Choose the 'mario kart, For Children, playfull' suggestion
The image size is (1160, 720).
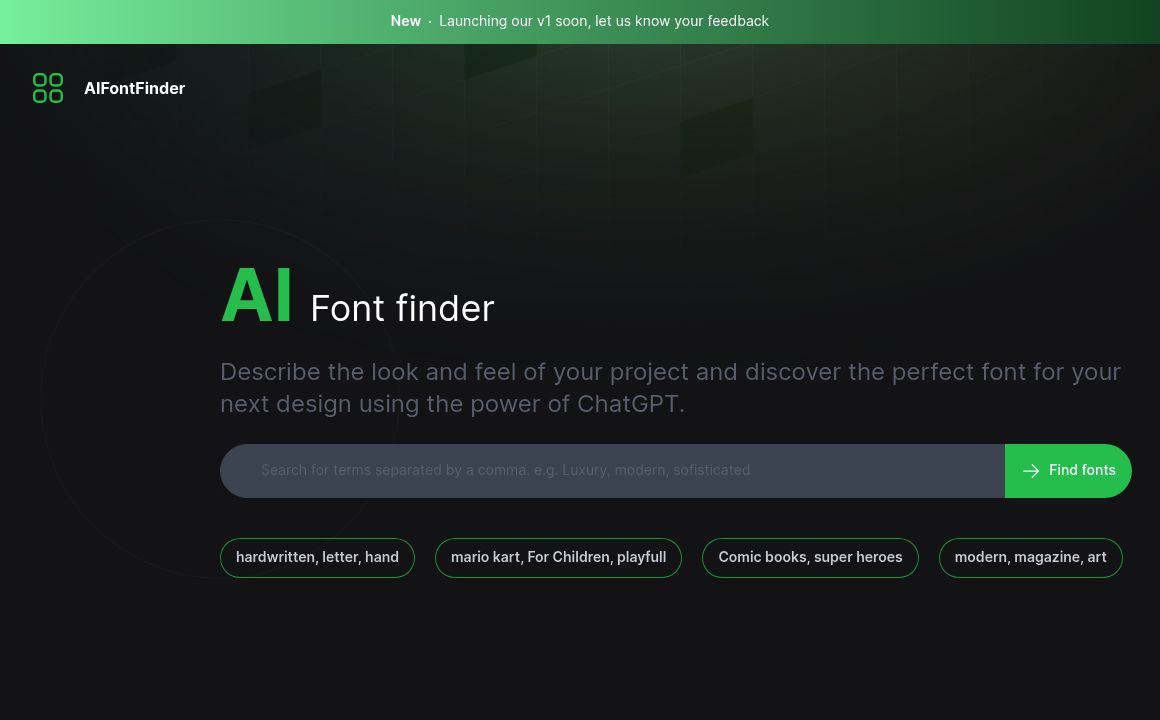558,557
